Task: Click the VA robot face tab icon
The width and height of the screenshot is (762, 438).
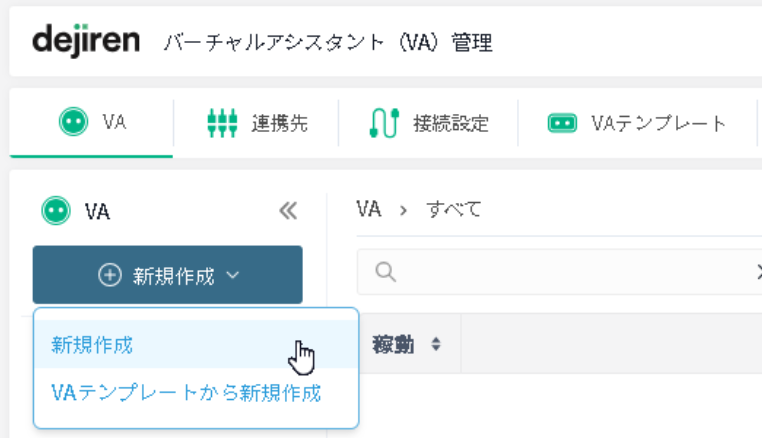Action: pos(73,122)
